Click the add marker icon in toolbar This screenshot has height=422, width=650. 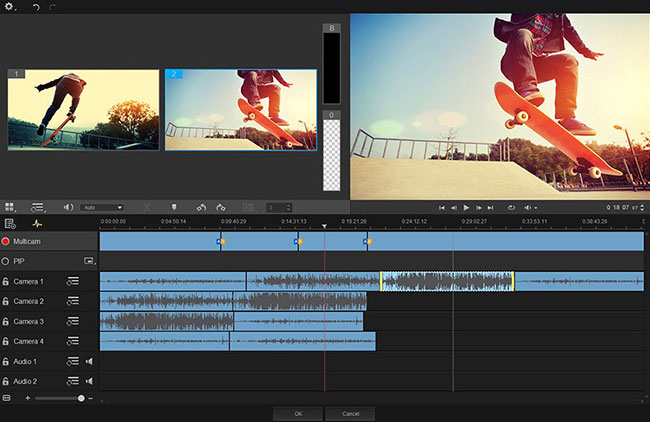click(x=172, y=207)
